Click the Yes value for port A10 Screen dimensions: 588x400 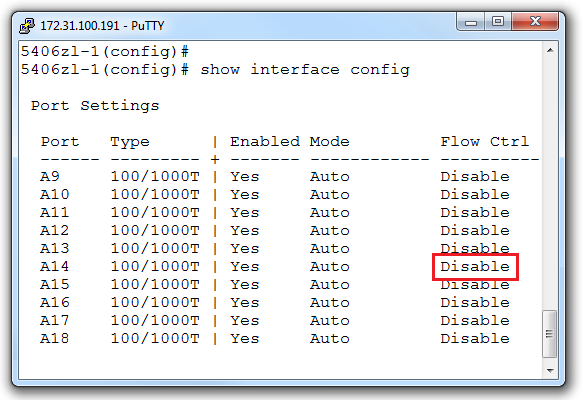point(244,194)
